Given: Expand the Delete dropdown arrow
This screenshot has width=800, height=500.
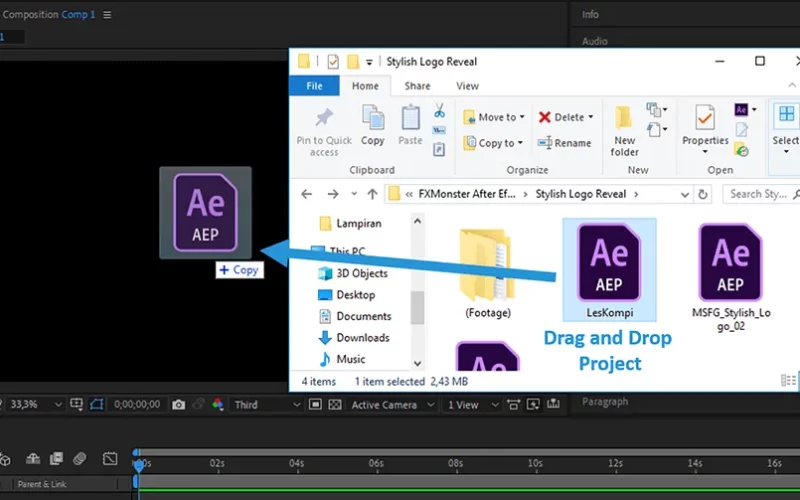Looking at the screenshot, I should click(591, 117).
